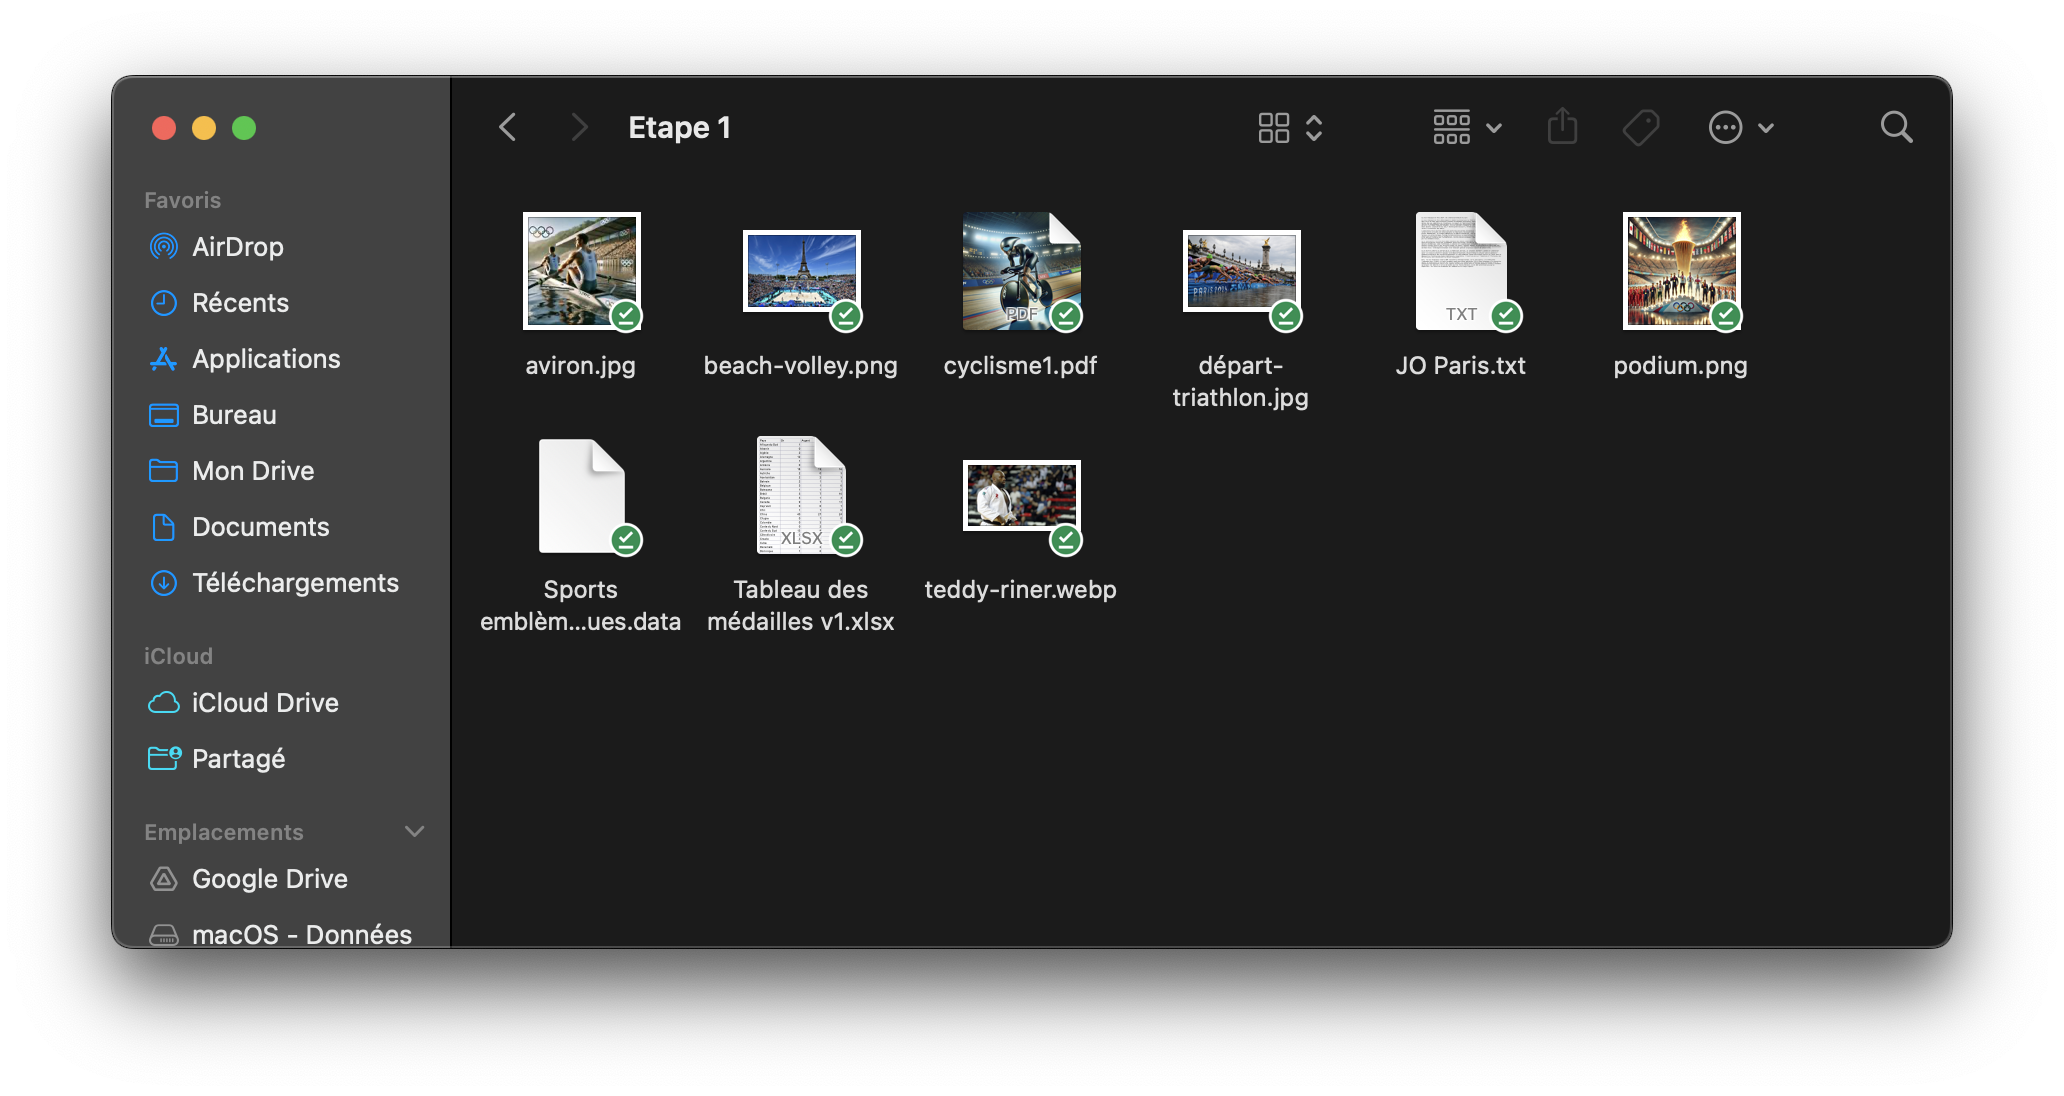Select the cyclisme1.pdf file
Viewport: 2064px width, 1096px height.
(1020, 271)
